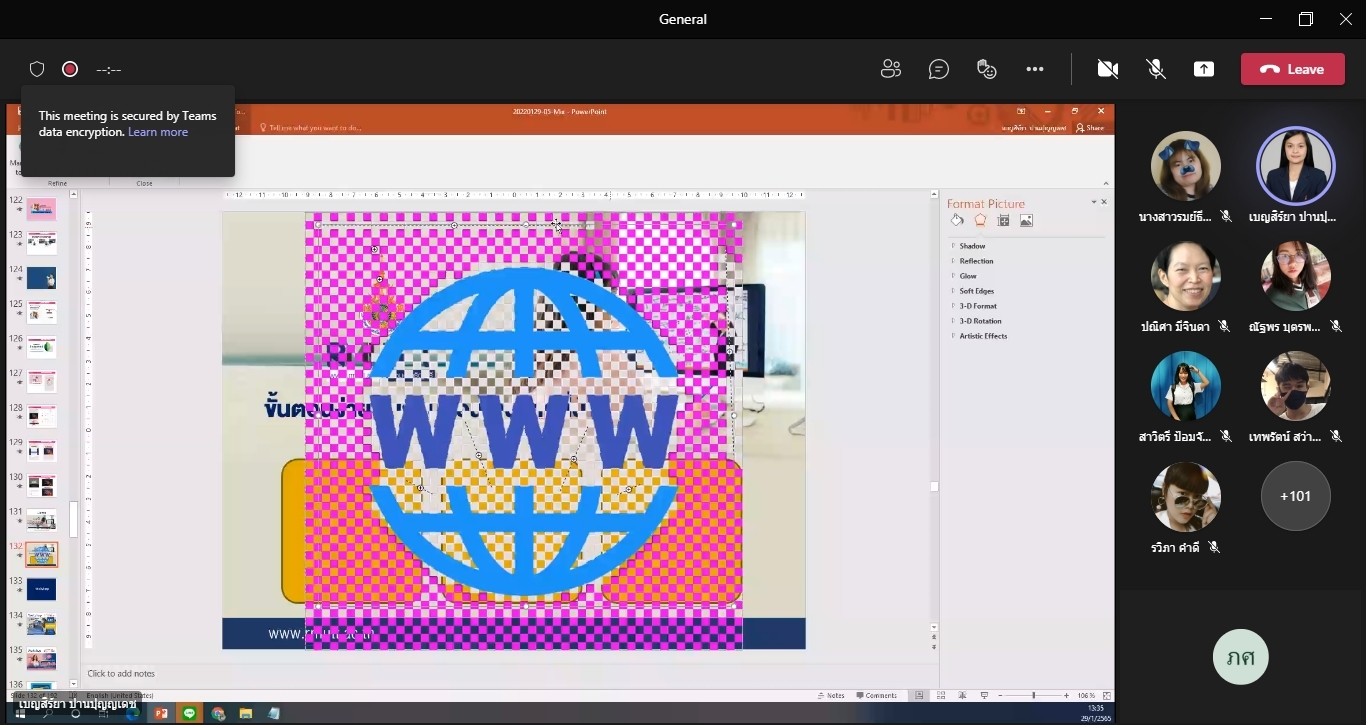The image size is (1366, 725).
Task: Unmute the microphone
Action: (1156, 69)
